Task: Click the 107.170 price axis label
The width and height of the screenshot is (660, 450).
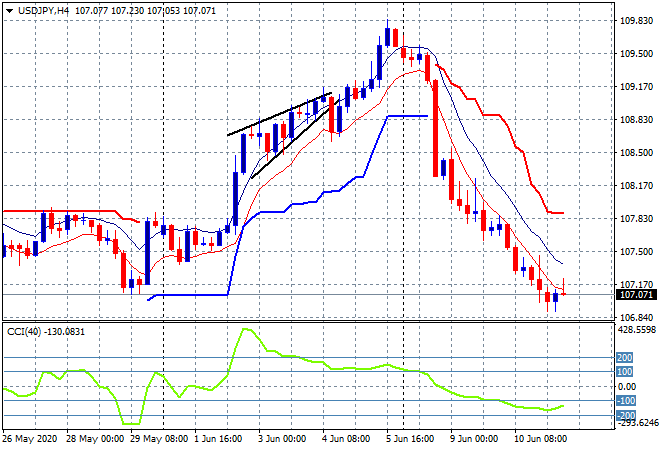Action: click(636, 285)
